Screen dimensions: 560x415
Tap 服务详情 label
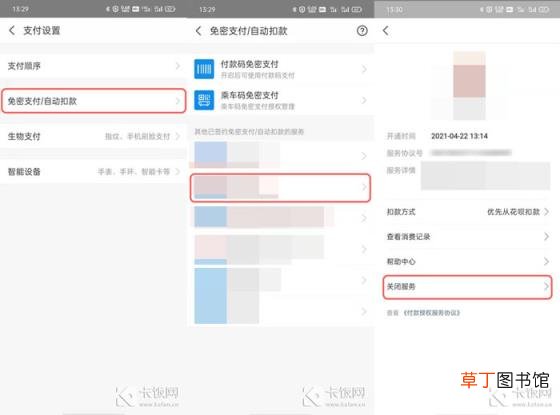401,170
